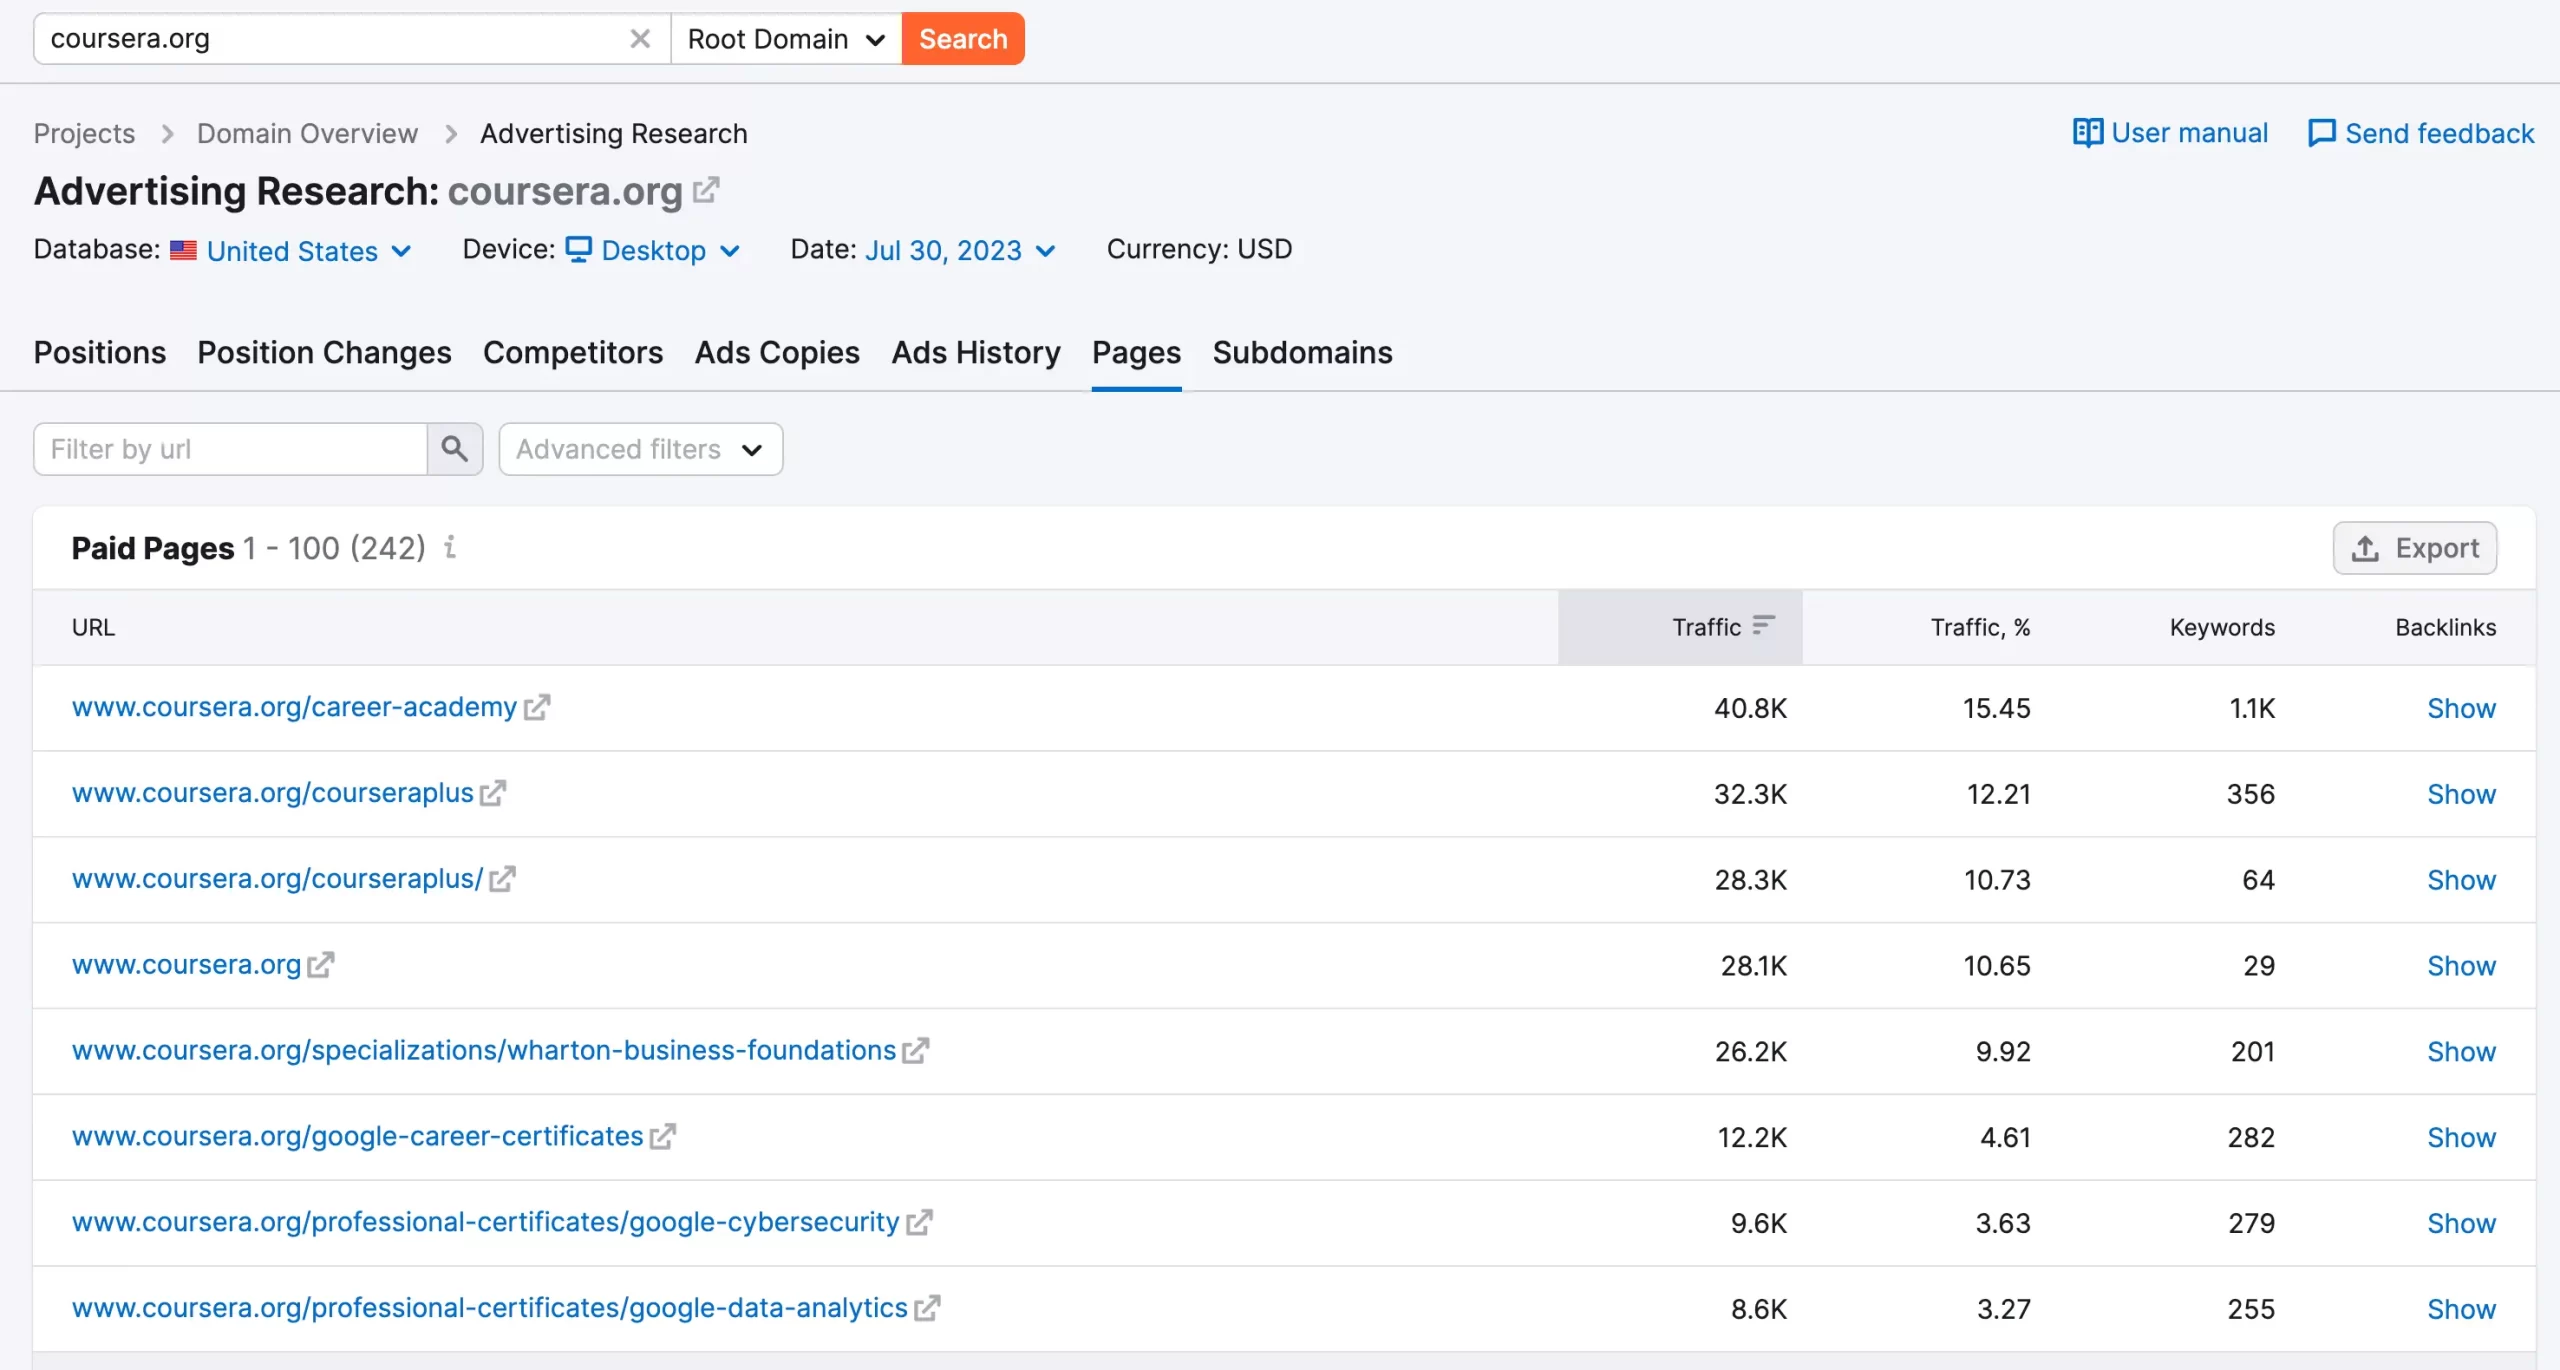Viewport: 2560px width, 1370px height.
Task: Open the www.coursera.org/courseraplus/ URL link
Action: point(277,879)
